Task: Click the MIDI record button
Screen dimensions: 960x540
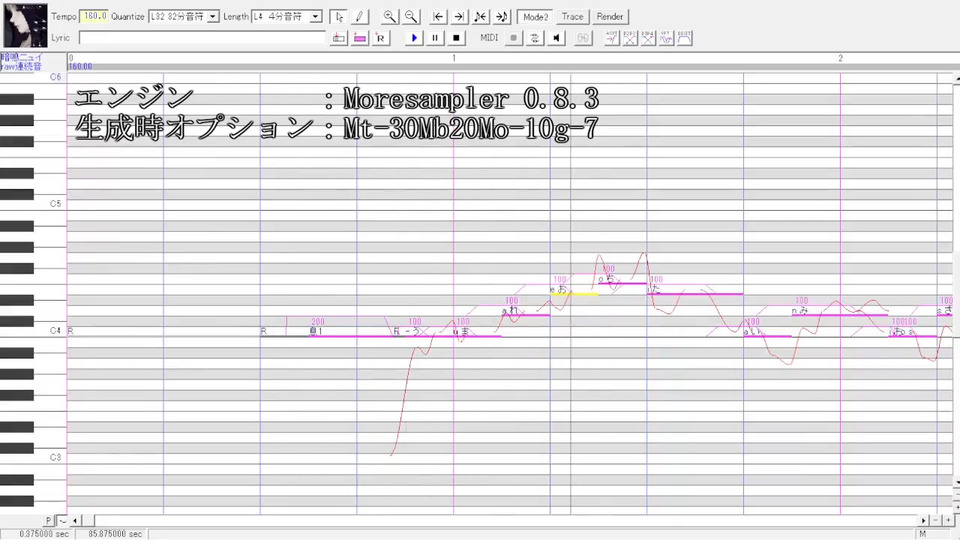Action: [513, 38]
